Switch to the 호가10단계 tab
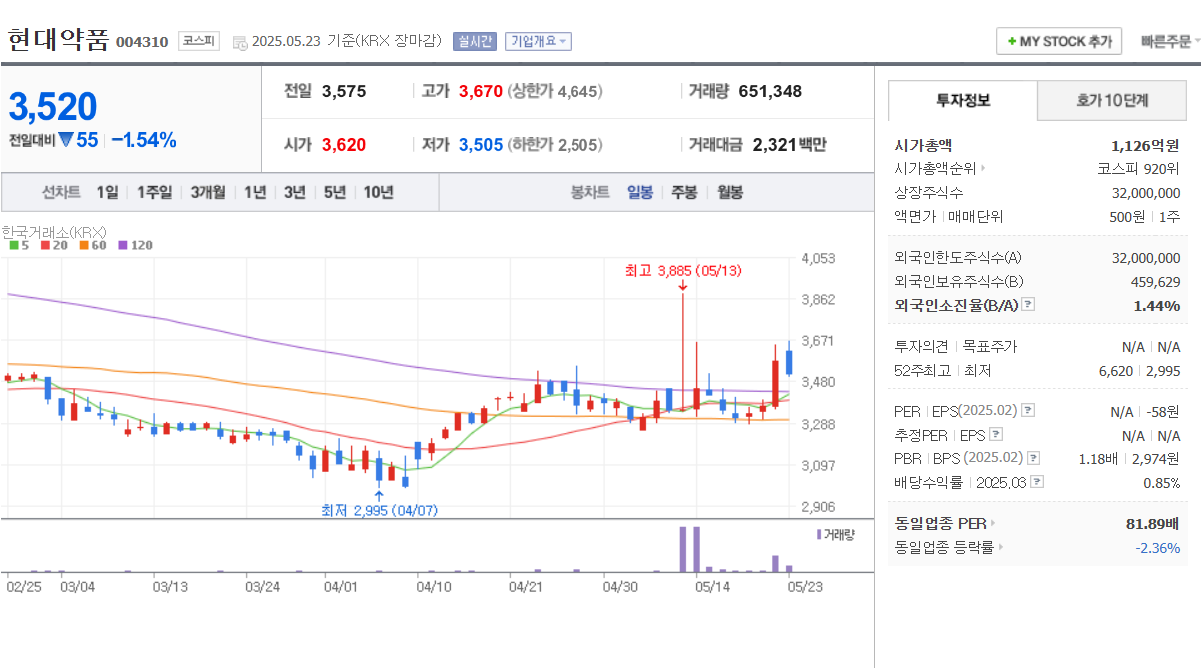The width and height of the screenshot is (1201, 668). pyautogui.click(x=1112, y=101)
